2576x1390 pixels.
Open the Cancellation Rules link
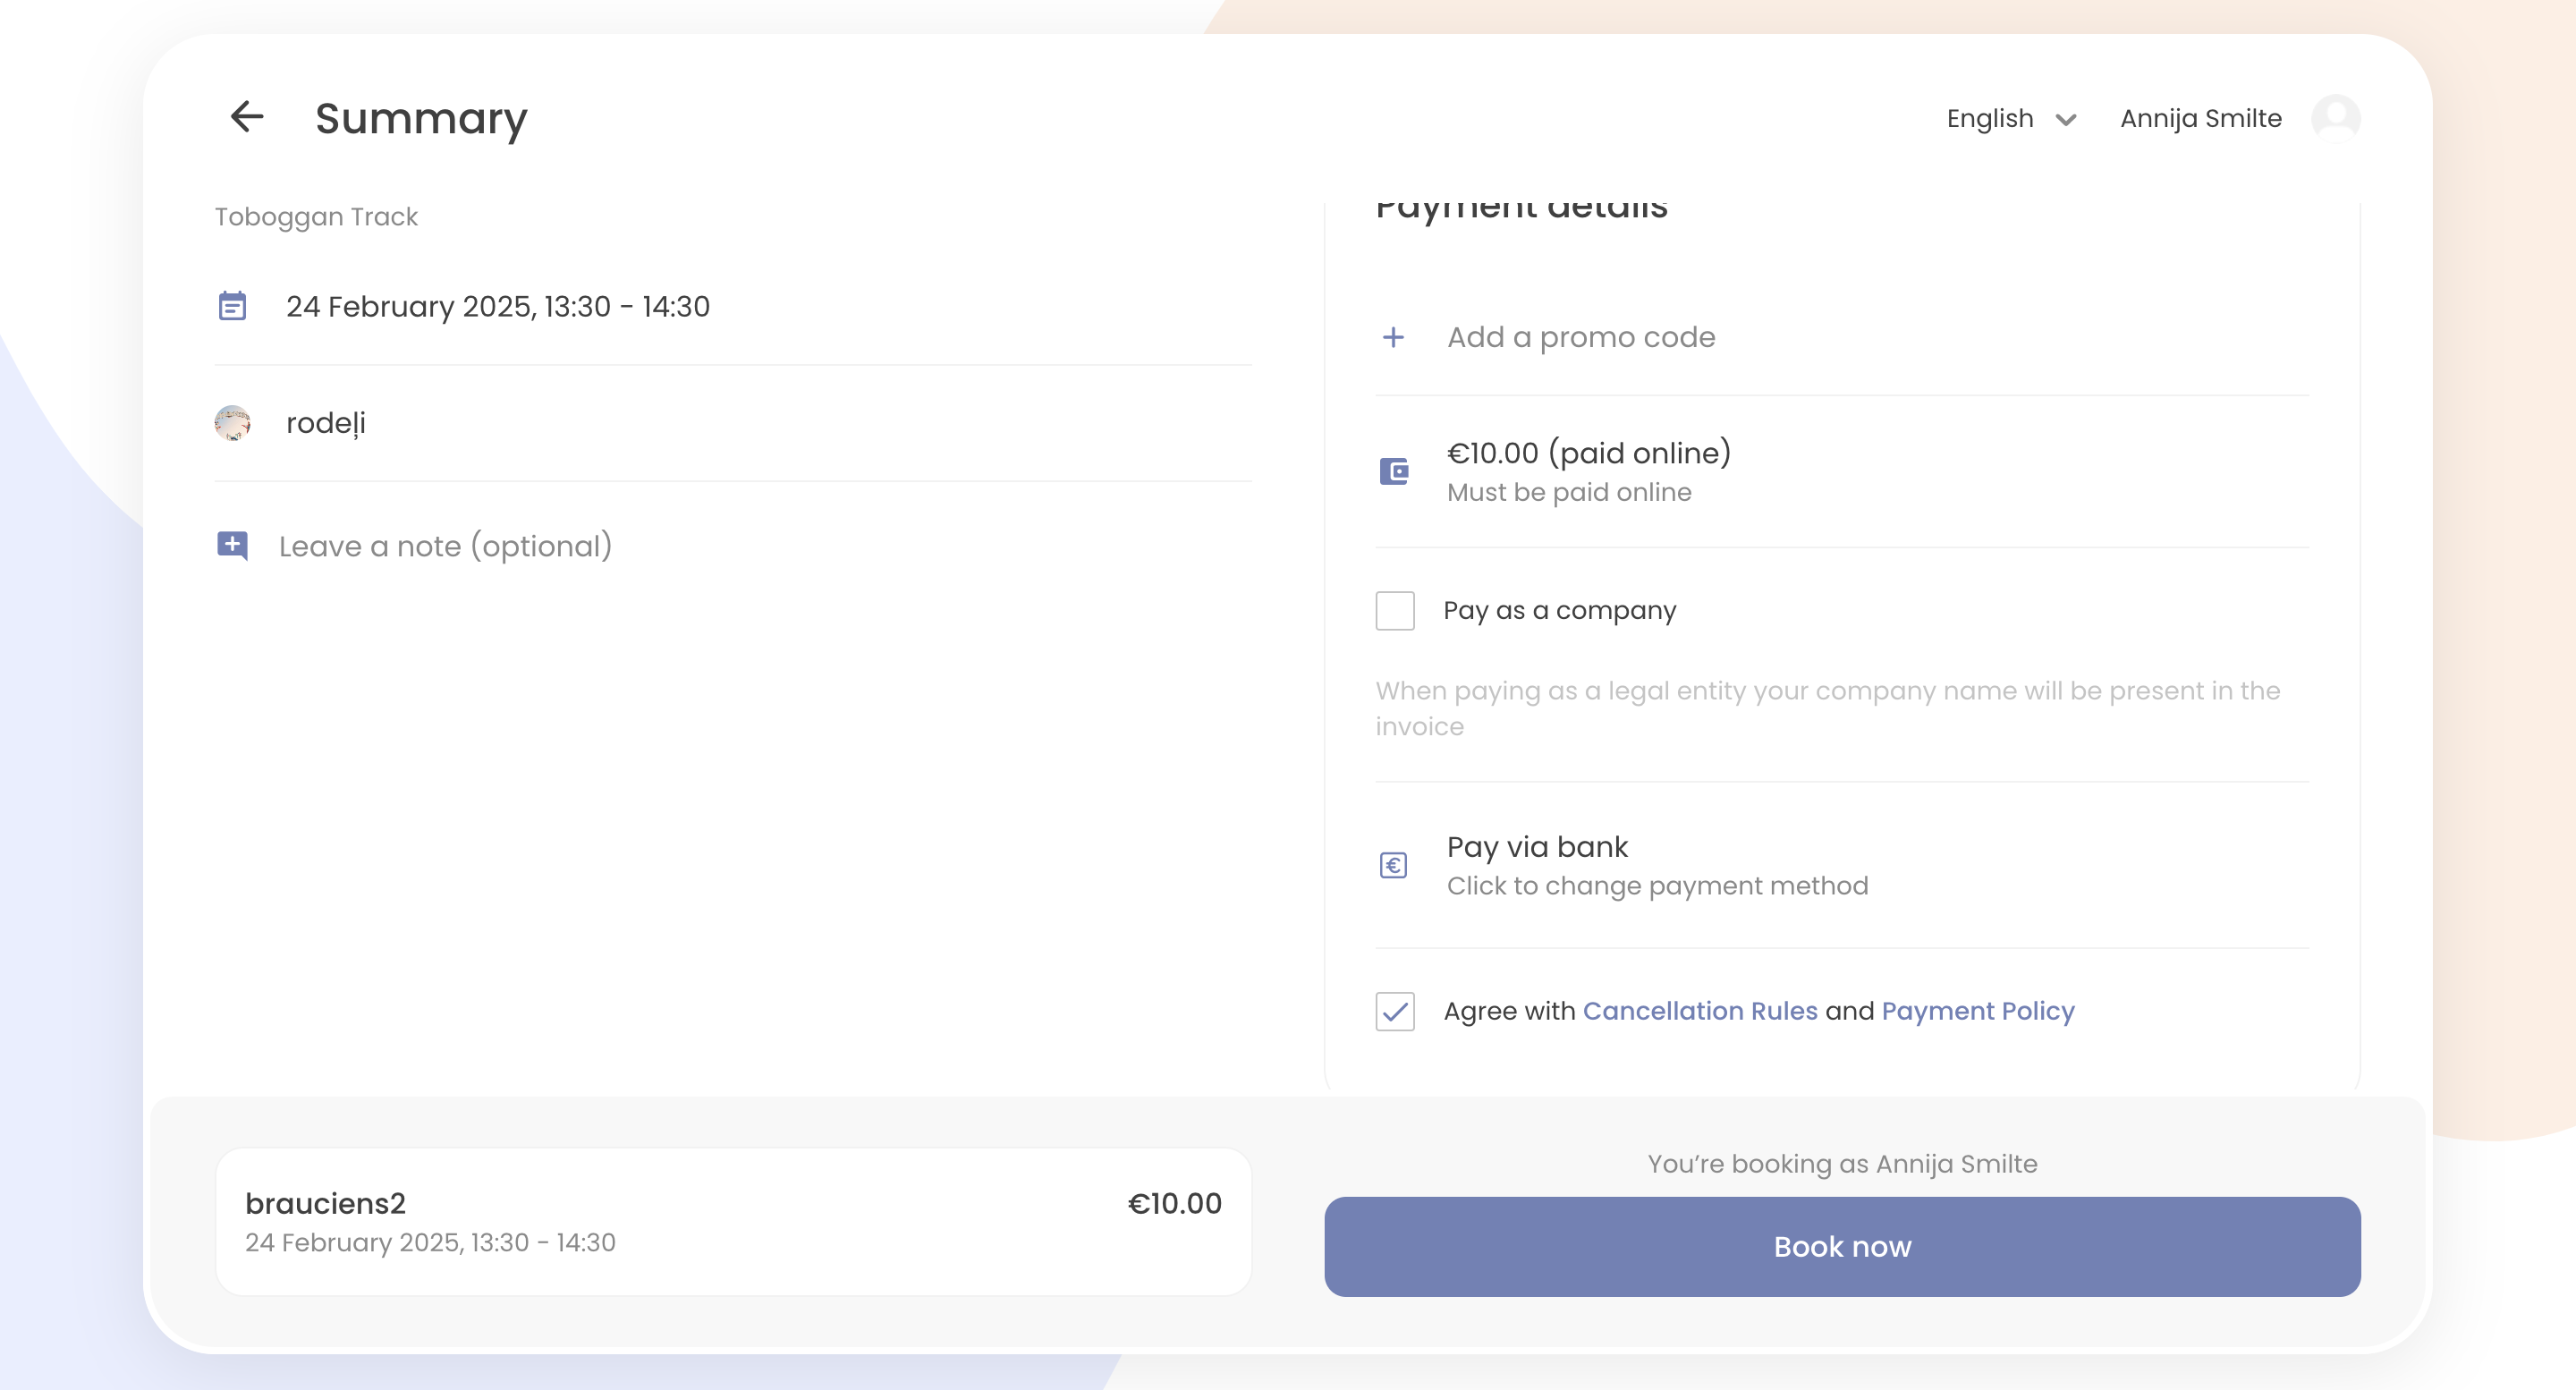(1699, 1011)
